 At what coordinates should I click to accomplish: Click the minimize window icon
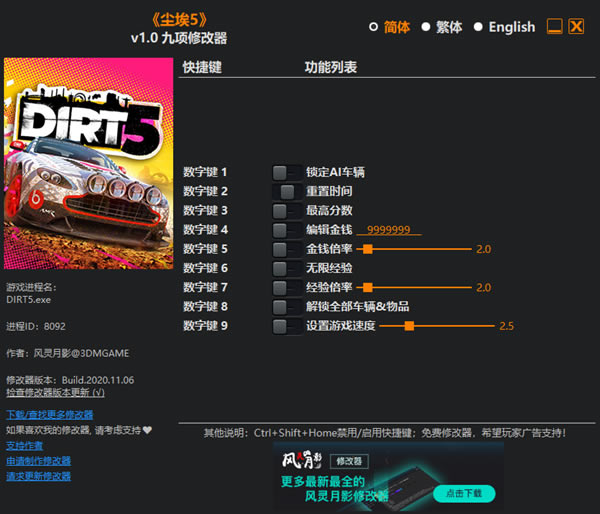[554, 26]
